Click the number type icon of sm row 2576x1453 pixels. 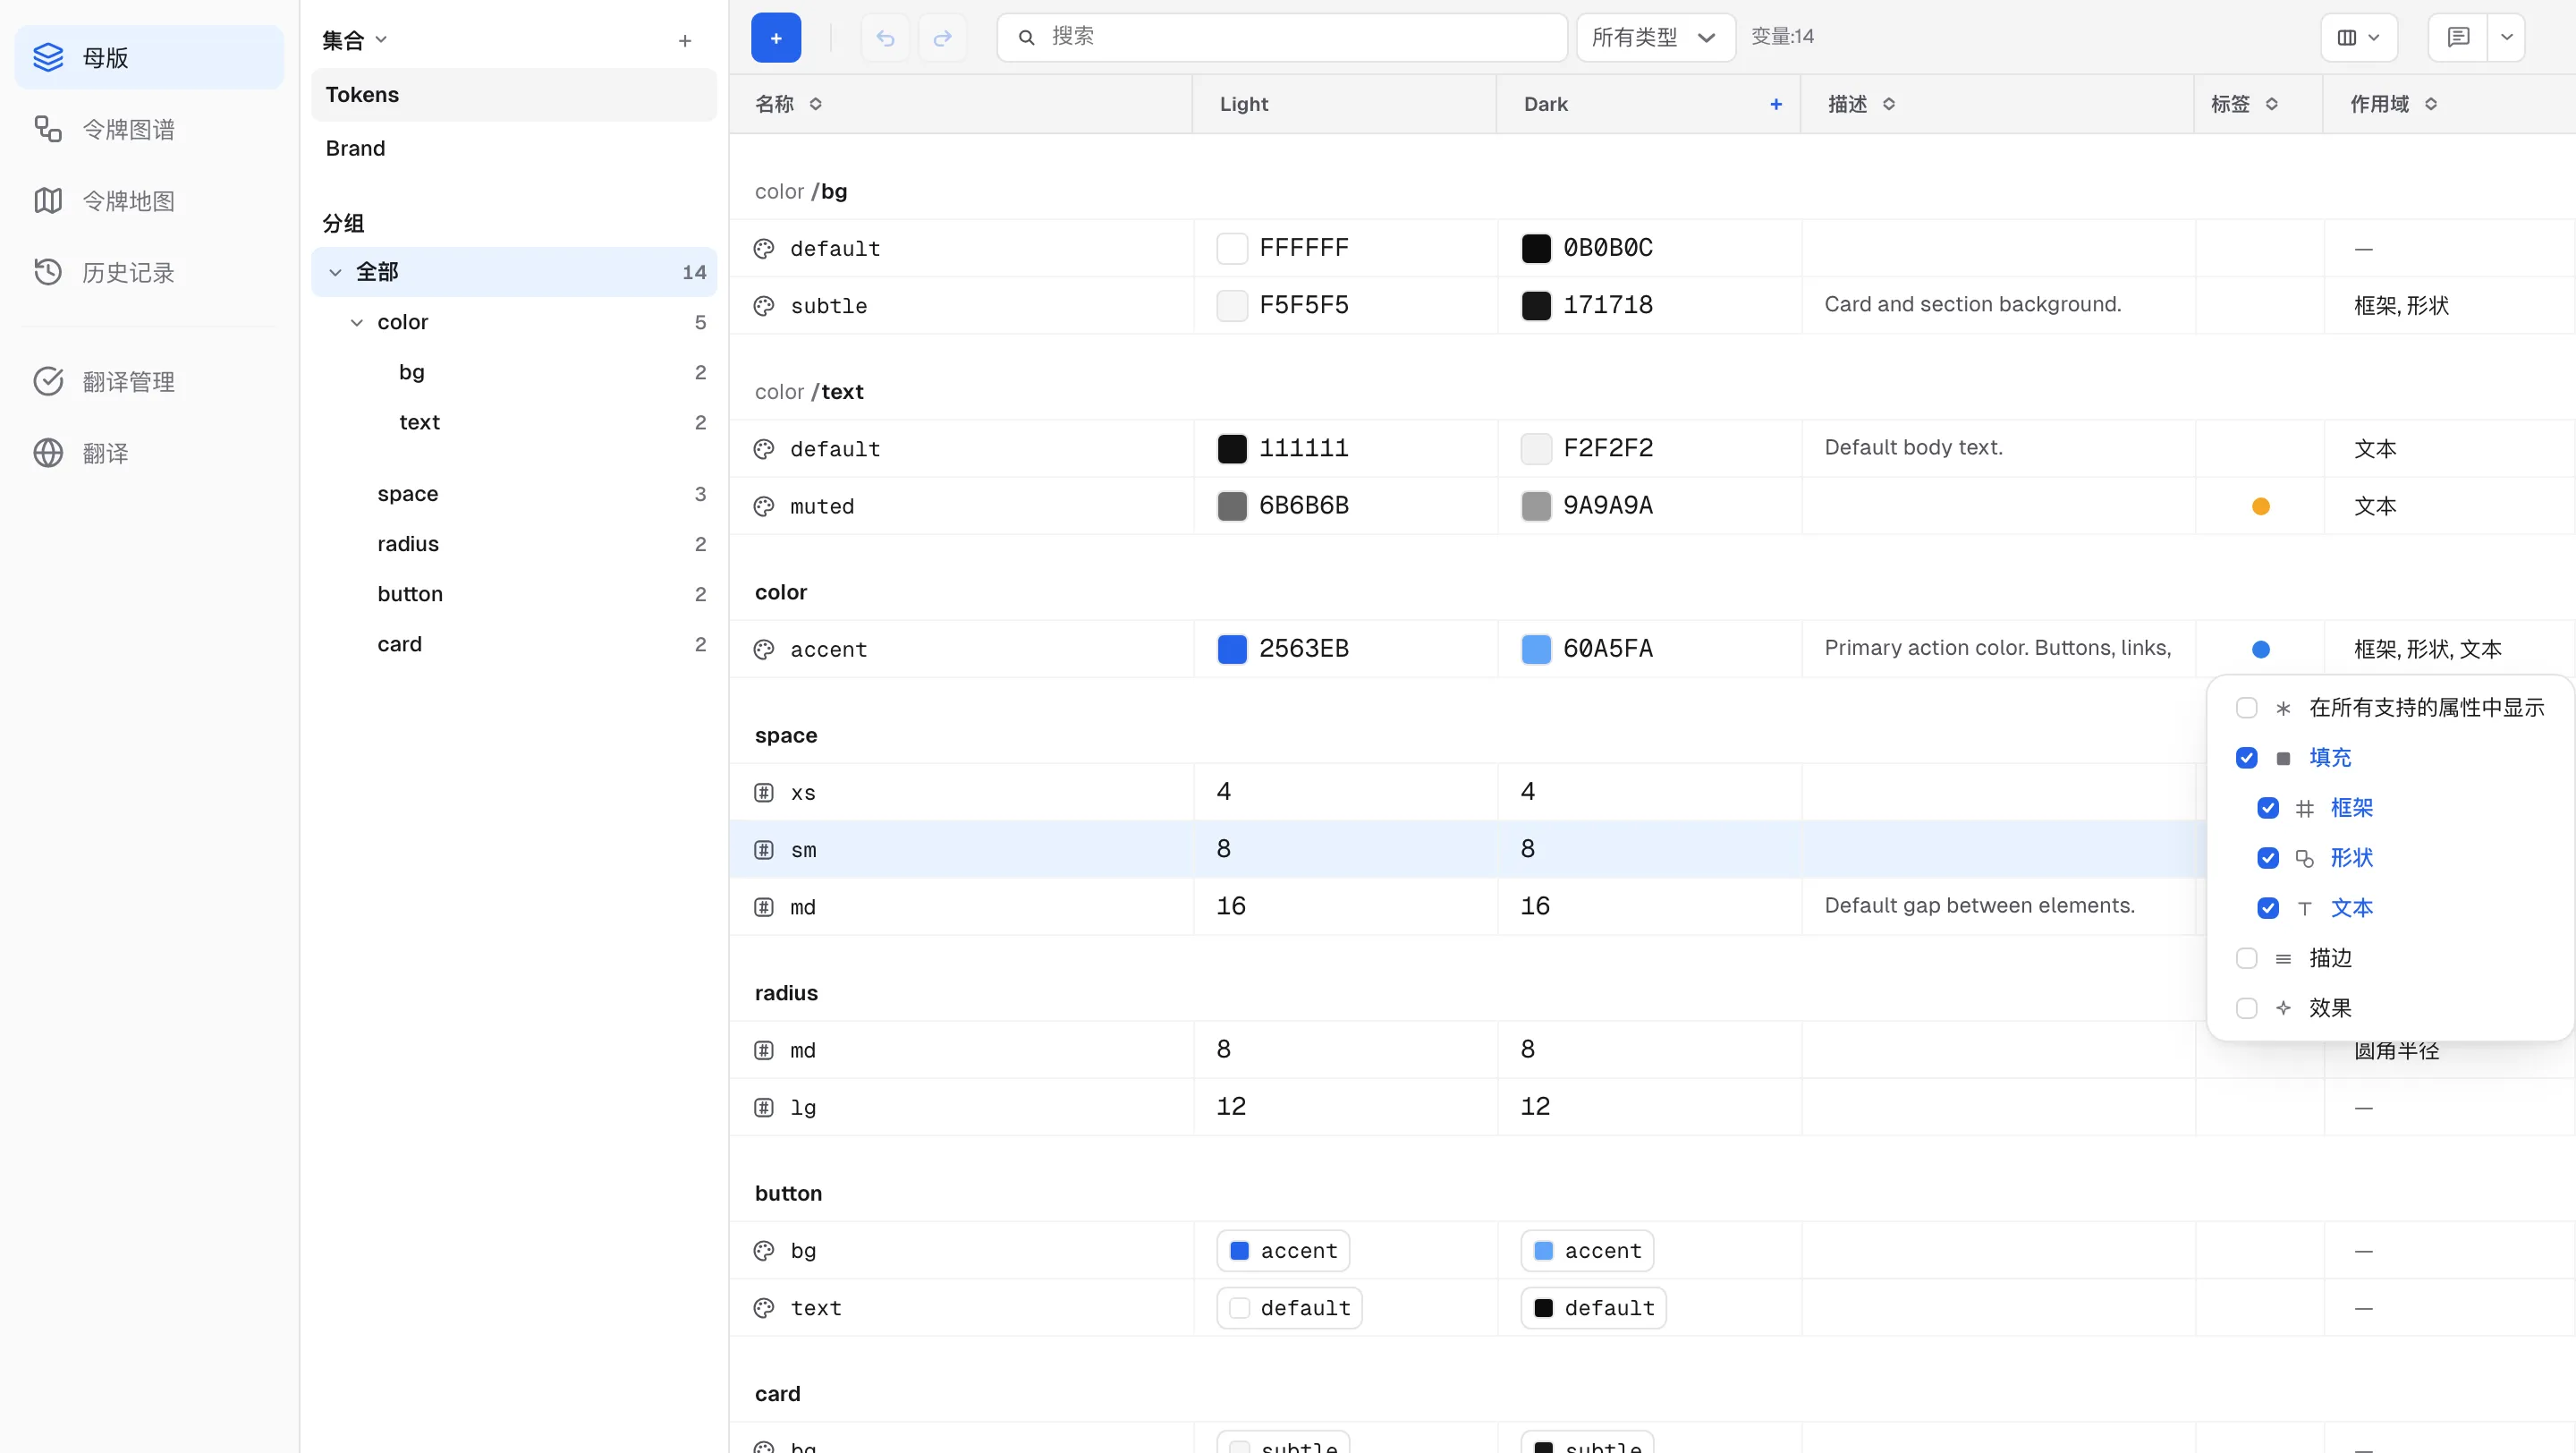pos(764,850)
